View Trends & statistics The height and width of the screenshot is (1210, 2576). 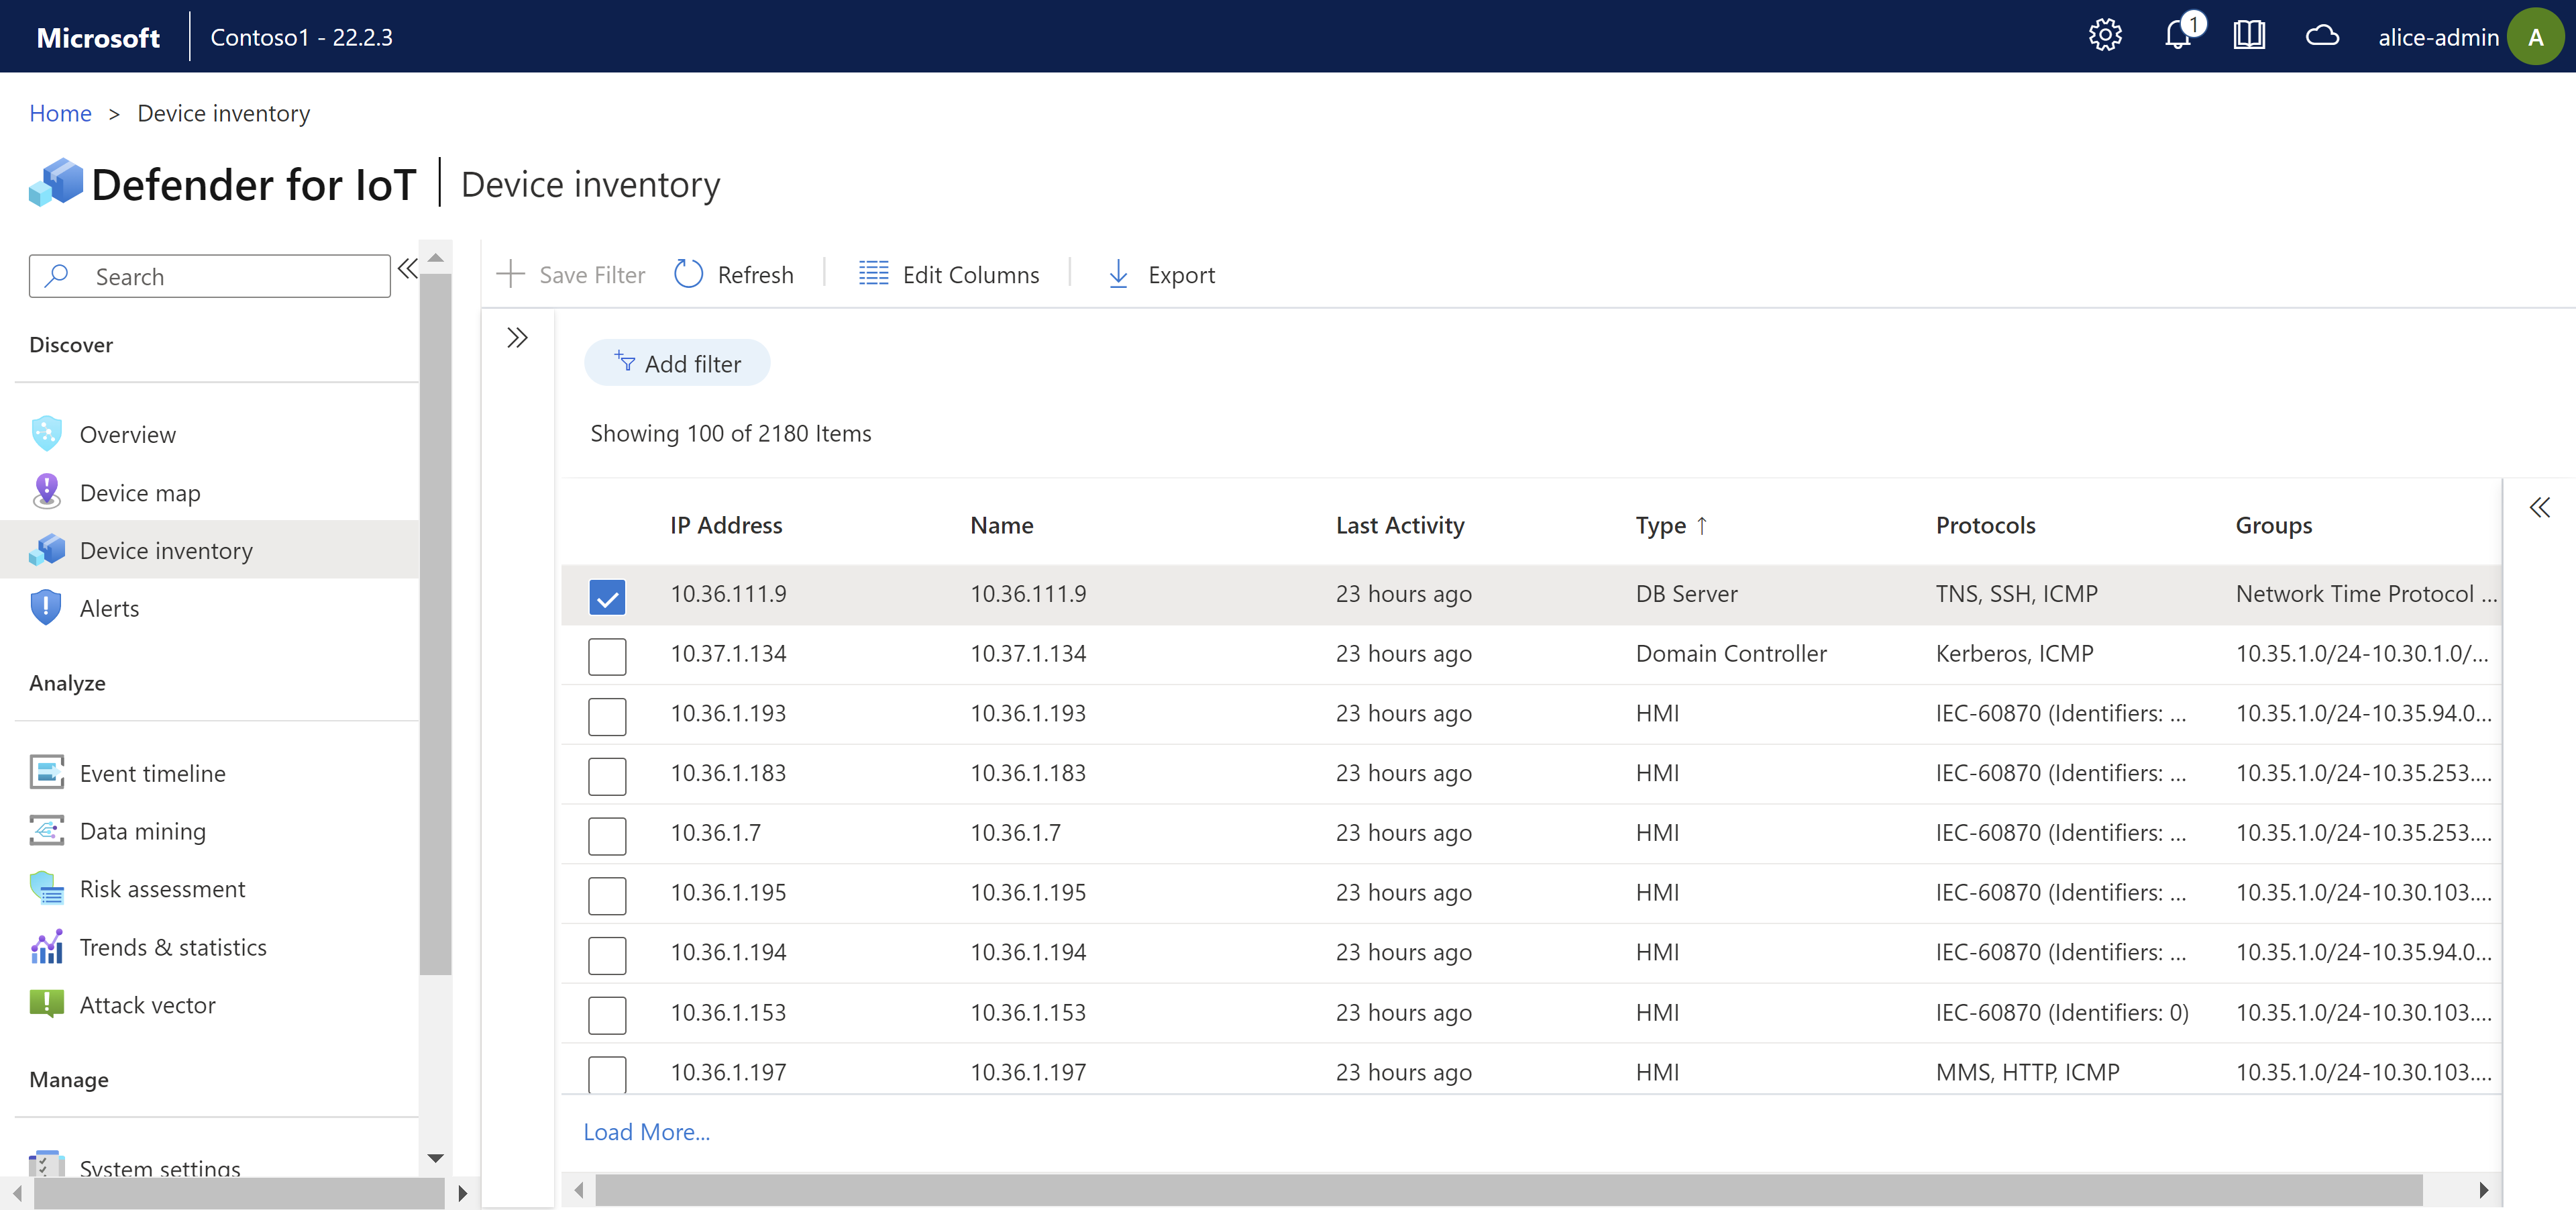pos(174,947)
